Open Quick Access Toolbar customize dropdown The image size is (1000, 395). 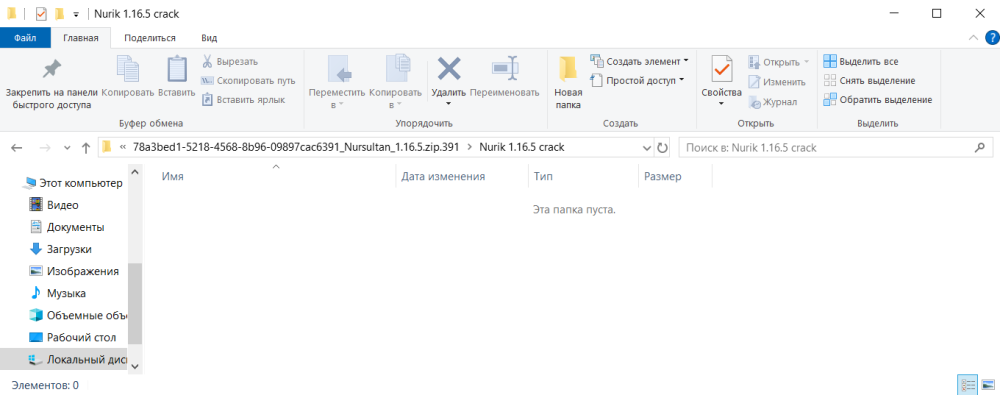pos(76,14)
